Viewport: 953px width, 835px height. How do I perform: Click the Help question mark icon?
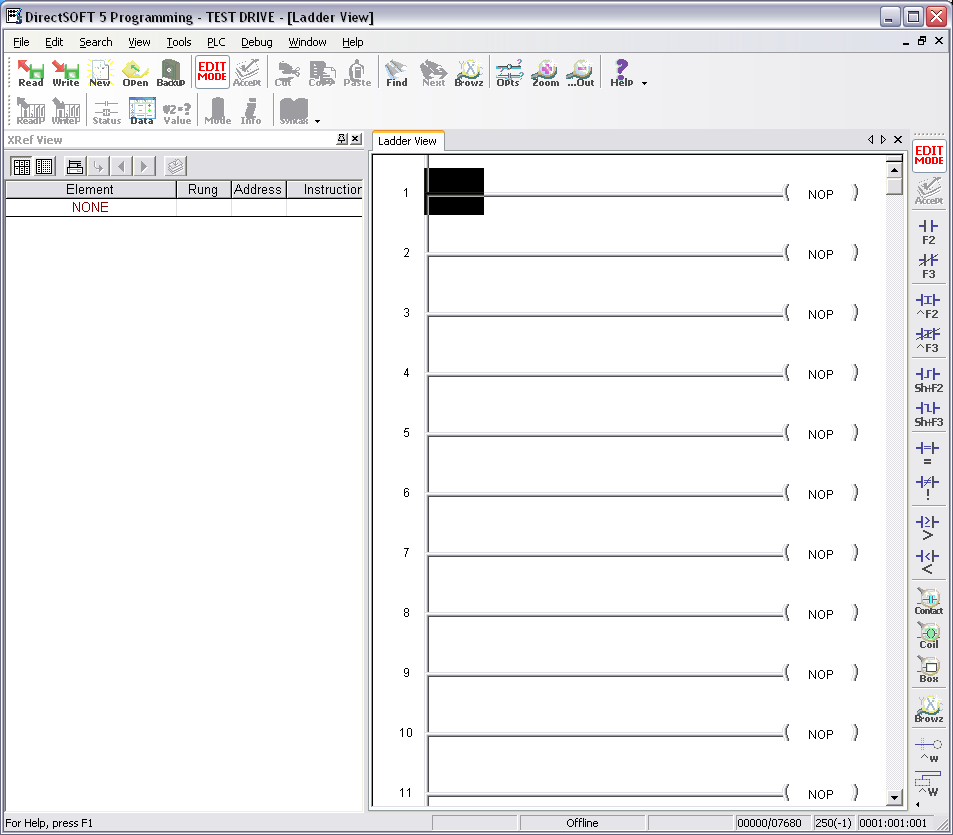click(x=622, y=73)
